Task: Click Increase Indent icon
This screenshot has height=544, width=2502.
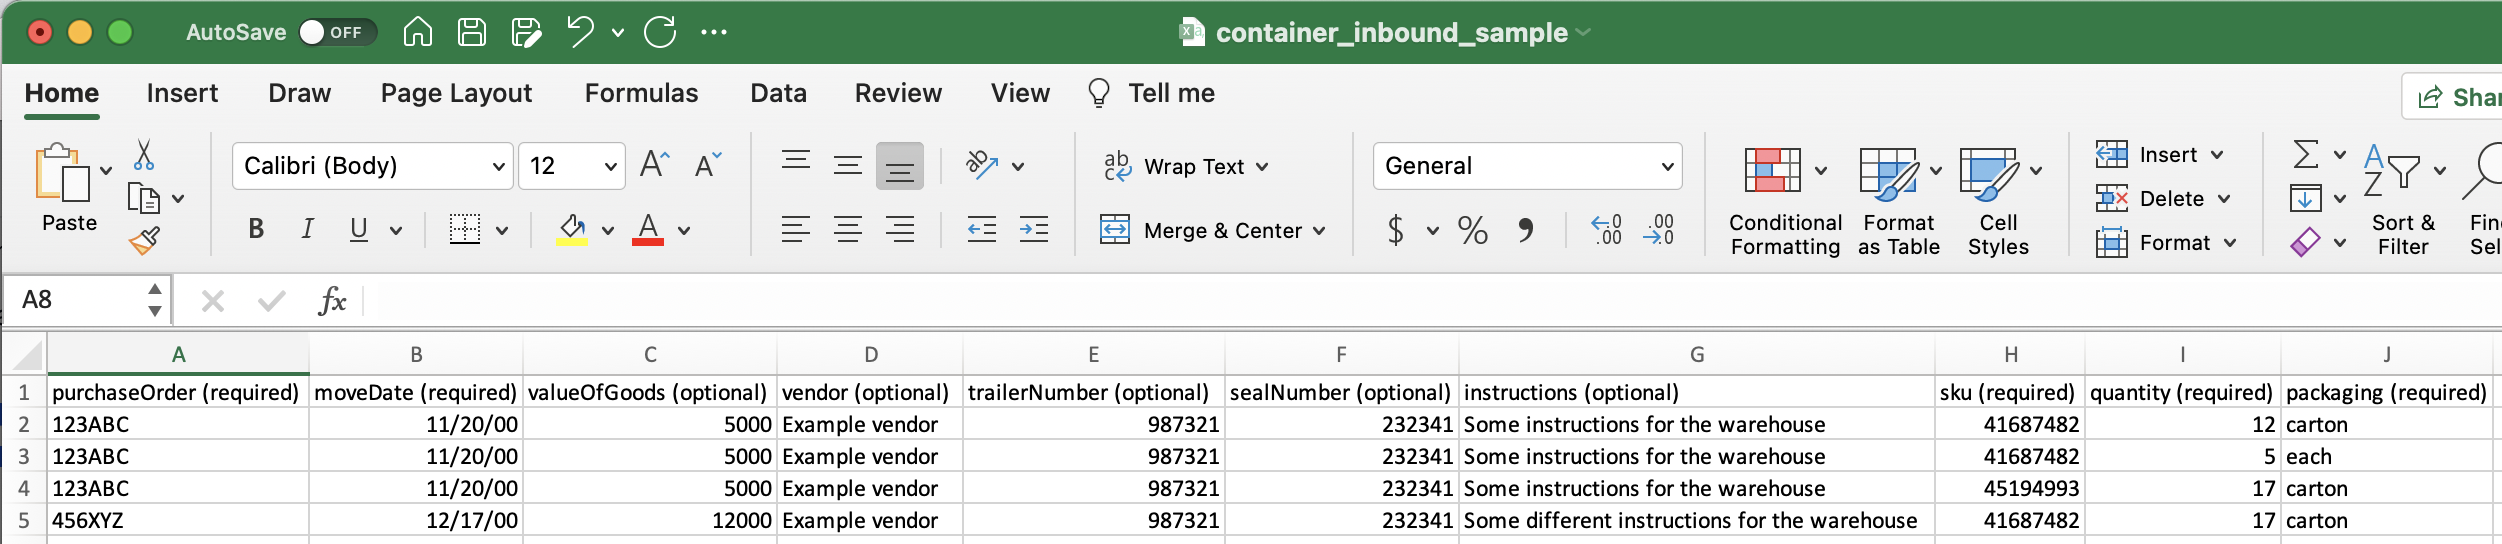Action: pyautogui.click(x=1034, y=230)
